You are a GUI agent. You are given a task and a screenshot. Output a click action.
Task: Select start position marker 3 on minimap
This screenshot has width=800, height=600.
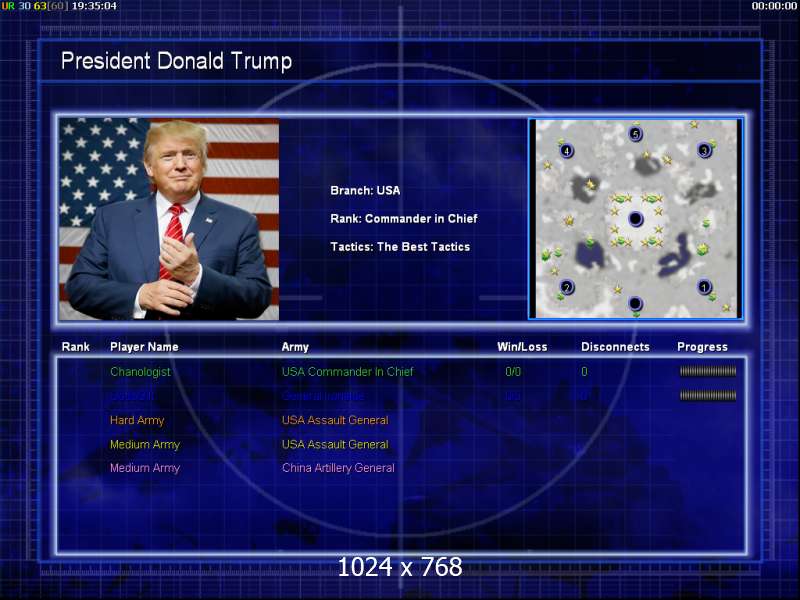tap(705, 150)
